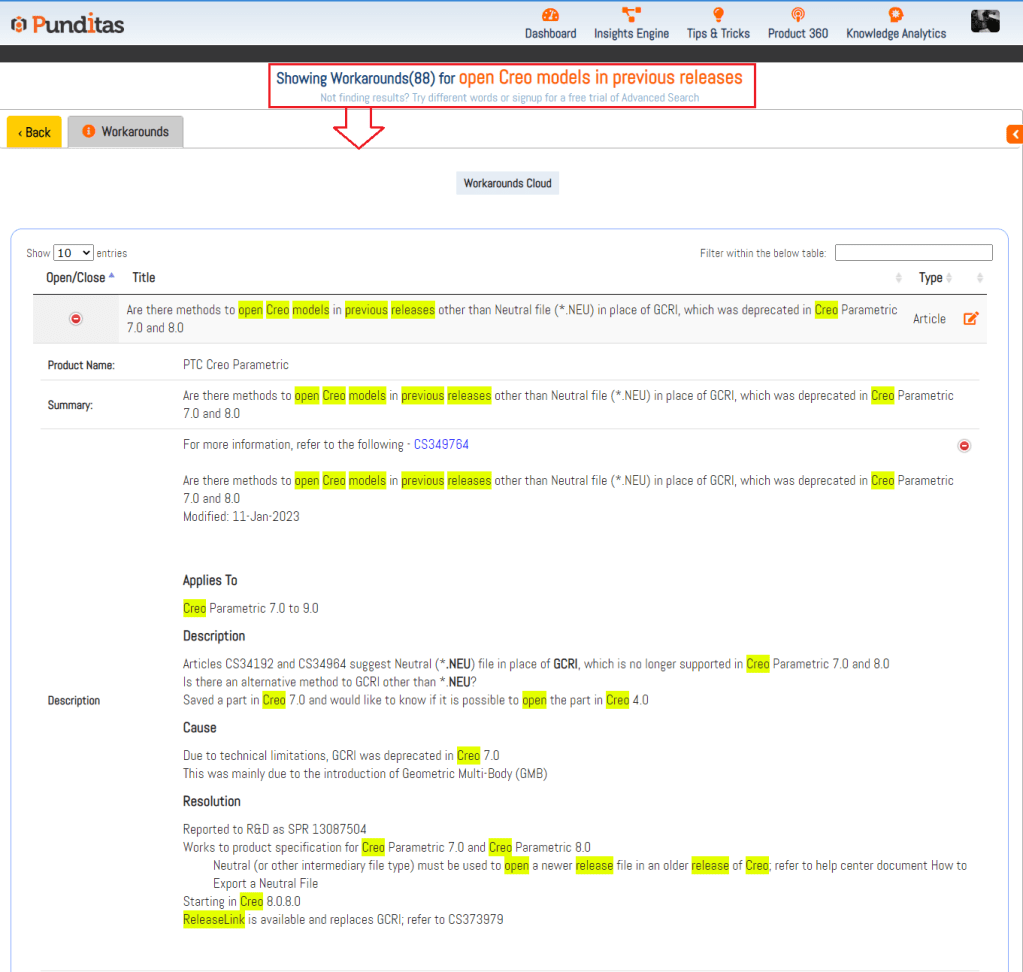Open the Knowledge Analytics icon
The height and width of the screenshot is (972, 1023).
coord(895,15)
